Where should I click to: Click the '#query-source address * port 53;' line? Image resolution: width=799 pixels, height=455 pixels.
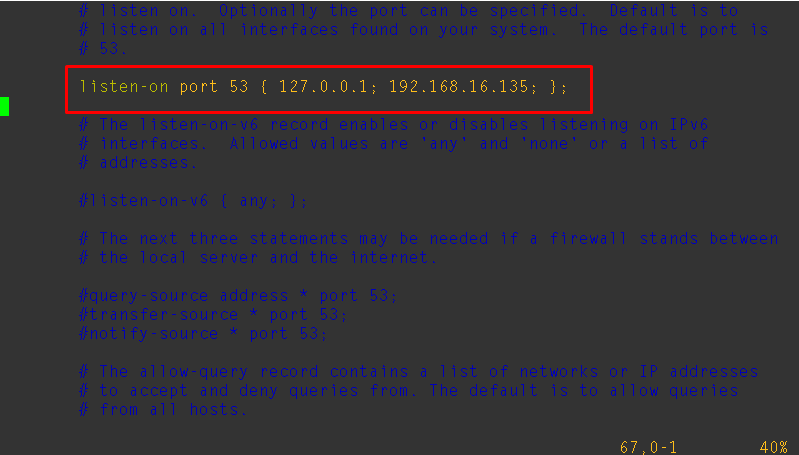click(x=238, y=296)
